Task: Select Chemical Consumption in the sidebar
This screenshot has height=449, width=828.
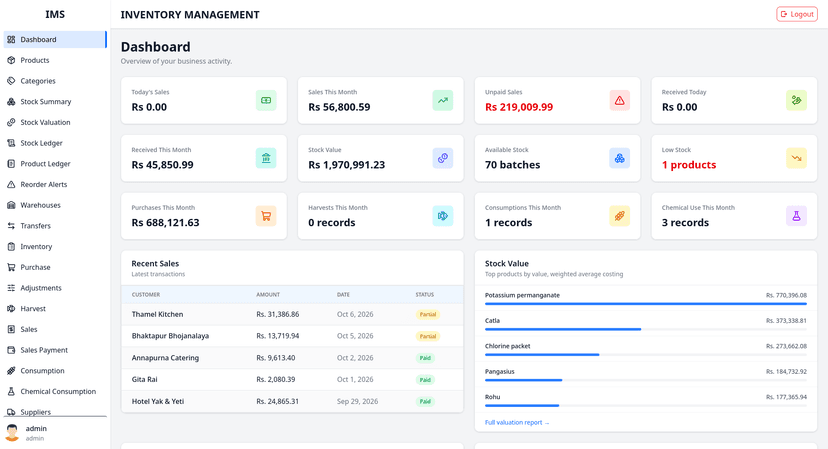Action: (x=55, y=391)
